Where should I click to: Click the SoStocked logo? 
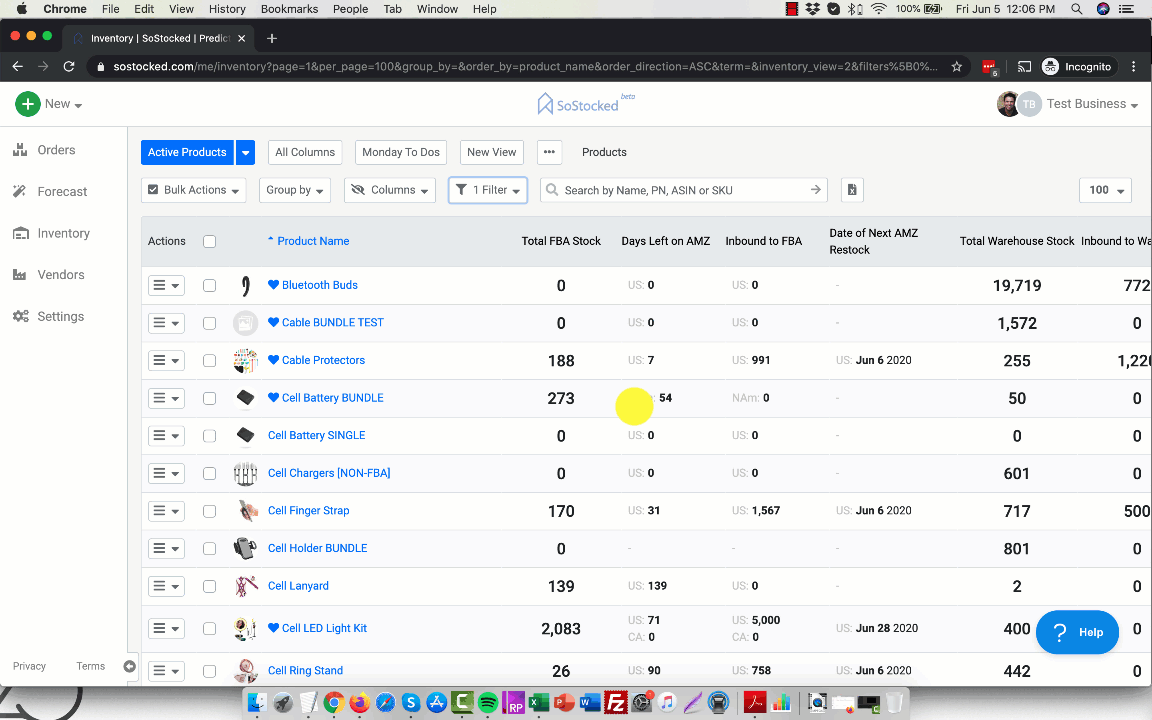[586, 104]
